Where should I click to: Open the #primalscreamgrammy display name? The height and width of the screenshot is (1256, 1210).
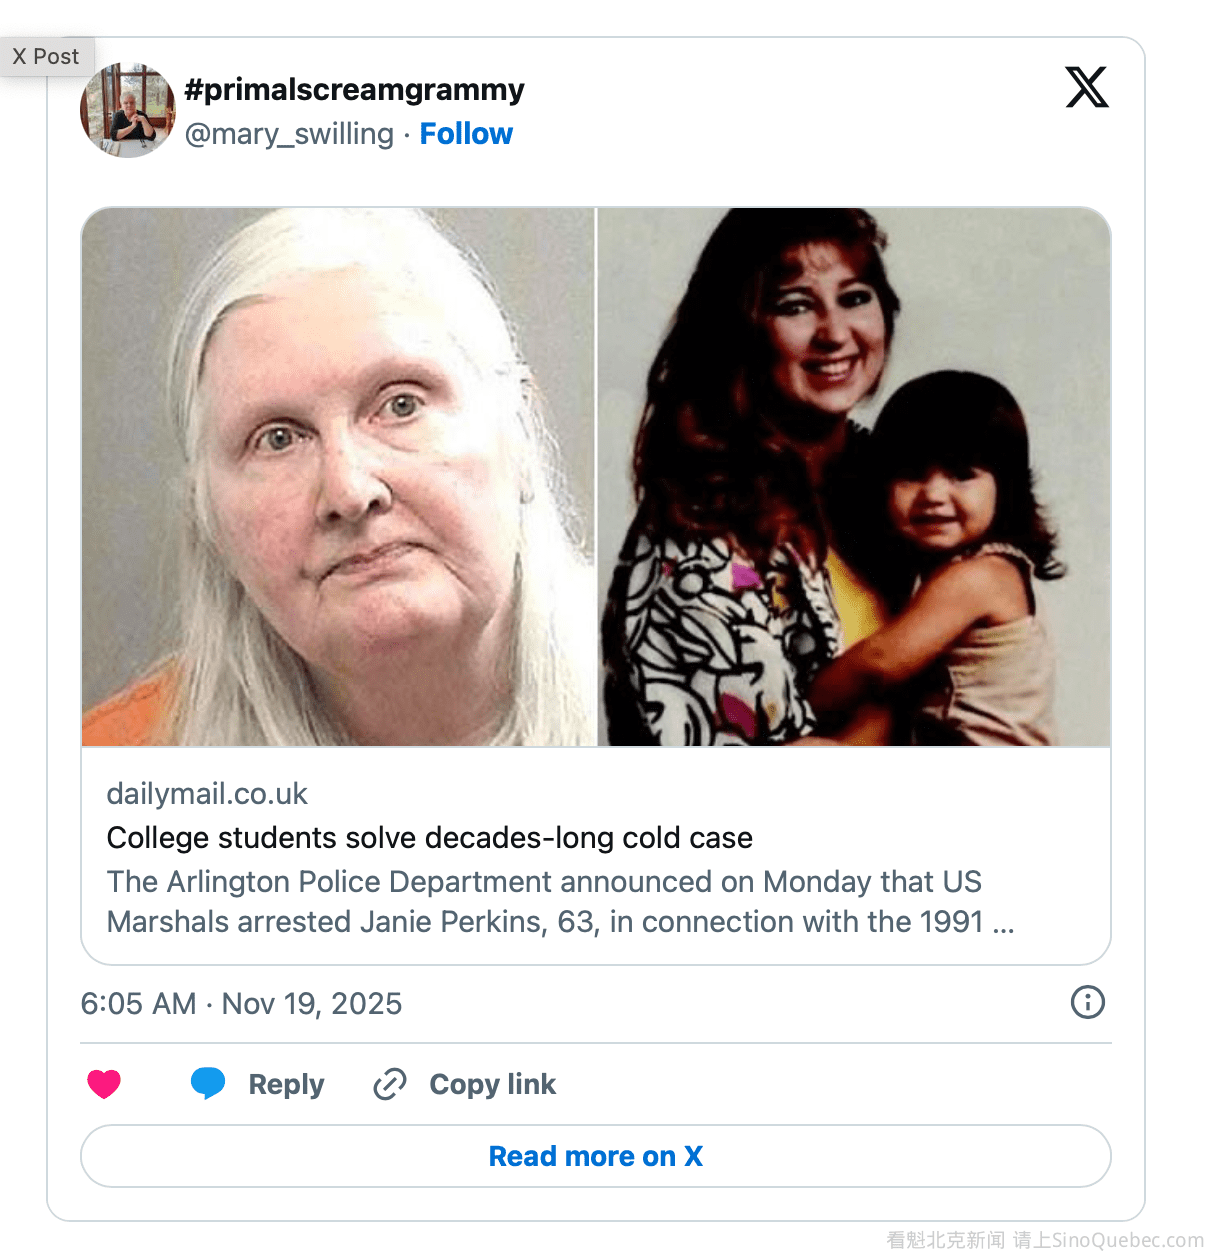pyautogui.click(x=354, y=90)
